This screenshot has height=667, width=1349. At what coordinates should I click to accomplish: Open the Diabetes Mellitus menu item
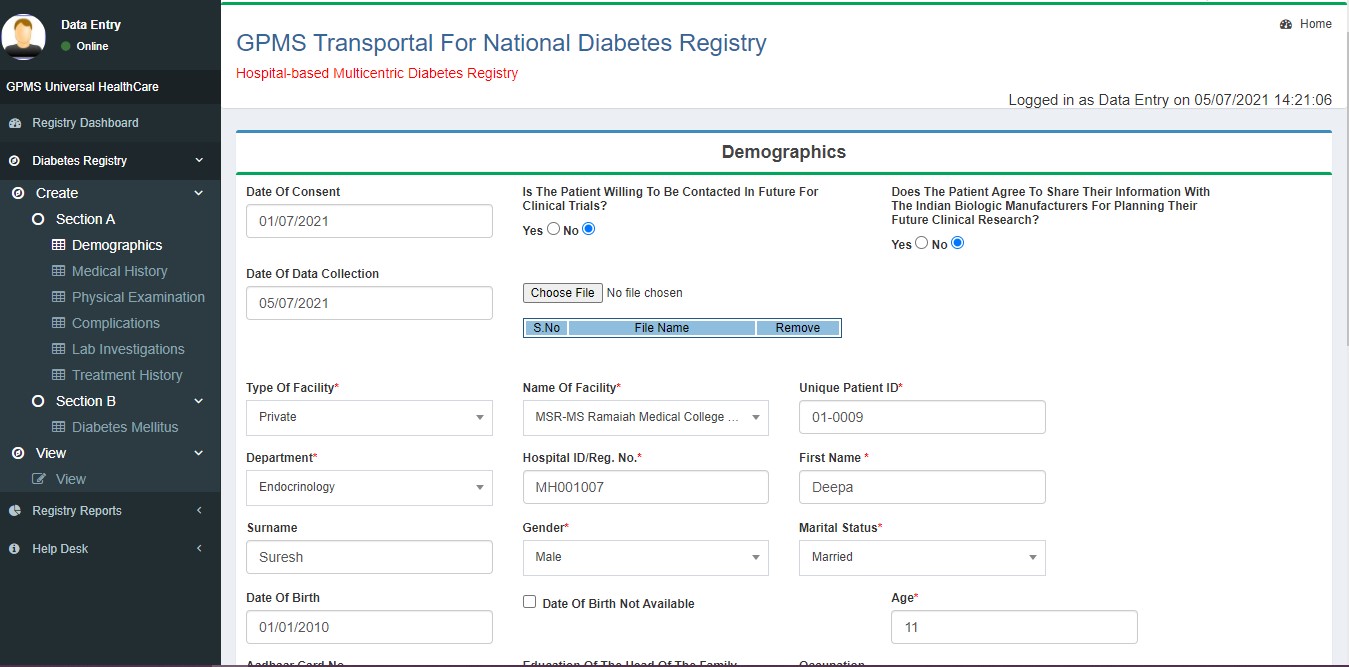click(x=125, y=427)
